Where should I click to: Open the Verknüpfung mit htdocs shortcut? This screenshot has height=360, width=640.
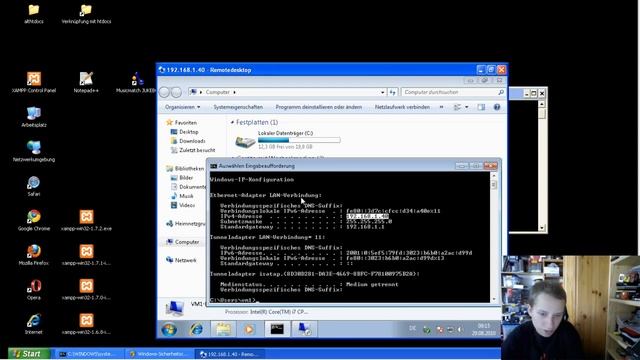(x=86, y=13)
